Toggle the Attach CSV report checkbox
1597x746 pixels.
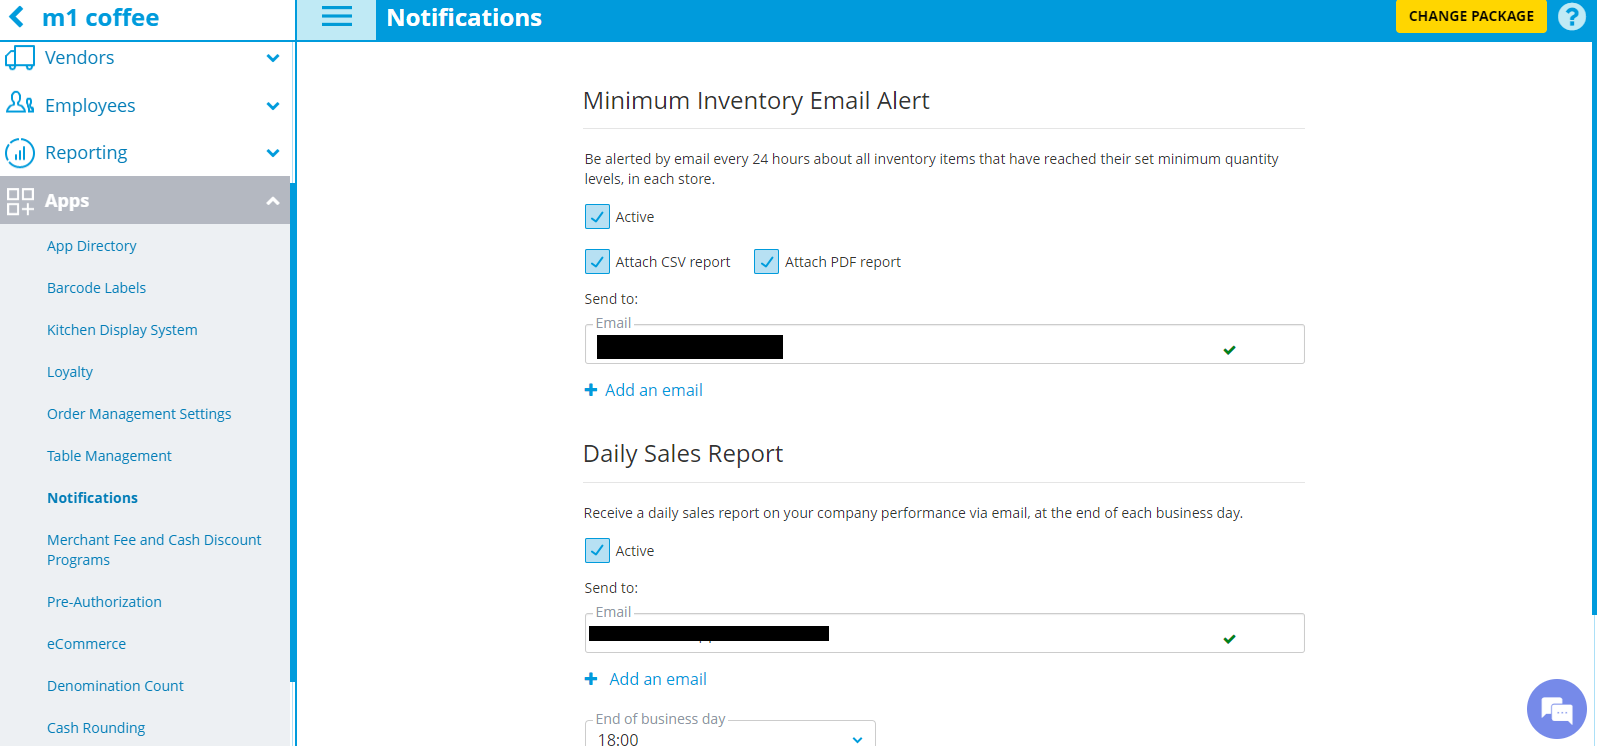coord(597,262)
